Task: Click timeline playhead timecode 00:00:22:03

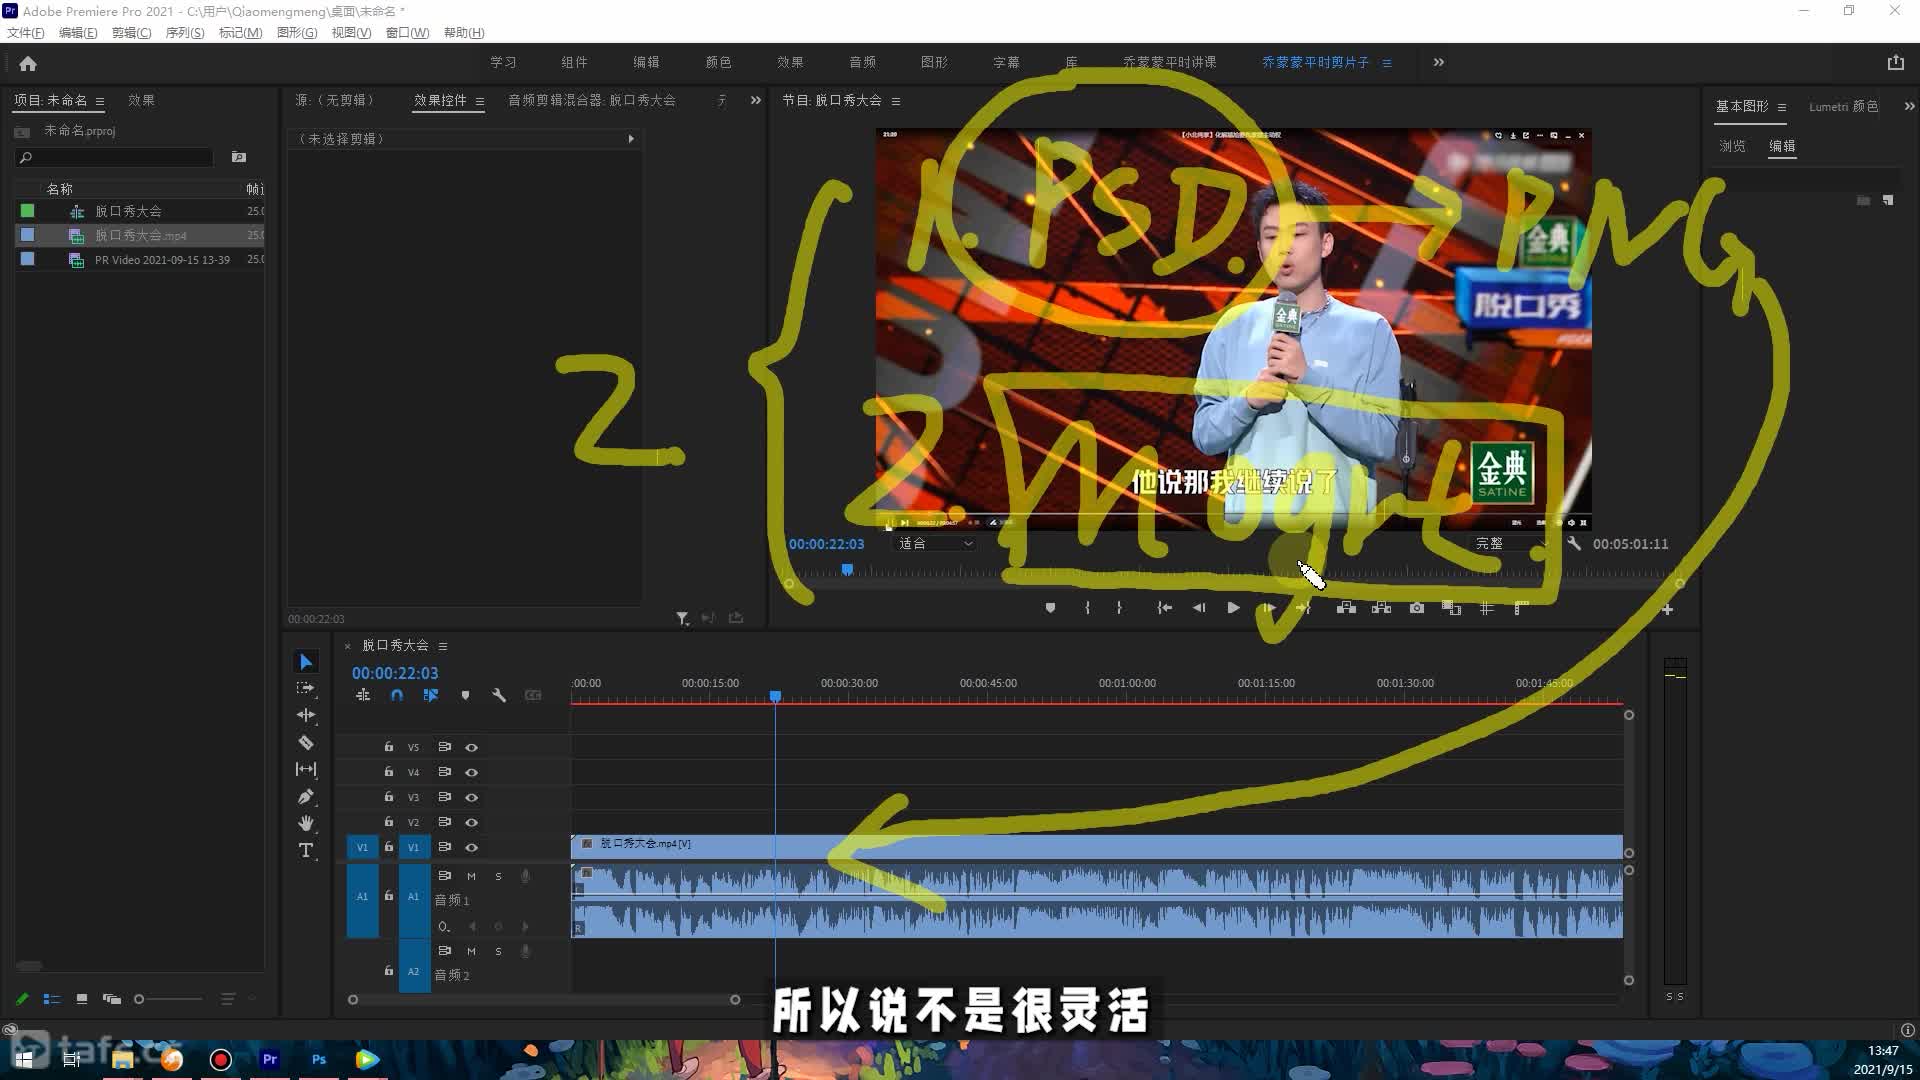Action: 394,673
